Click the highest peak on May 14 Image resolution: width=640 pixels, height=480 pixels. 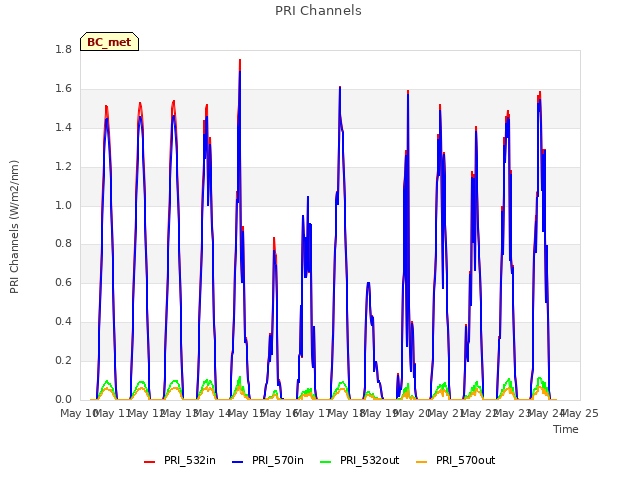coord(240,60)
